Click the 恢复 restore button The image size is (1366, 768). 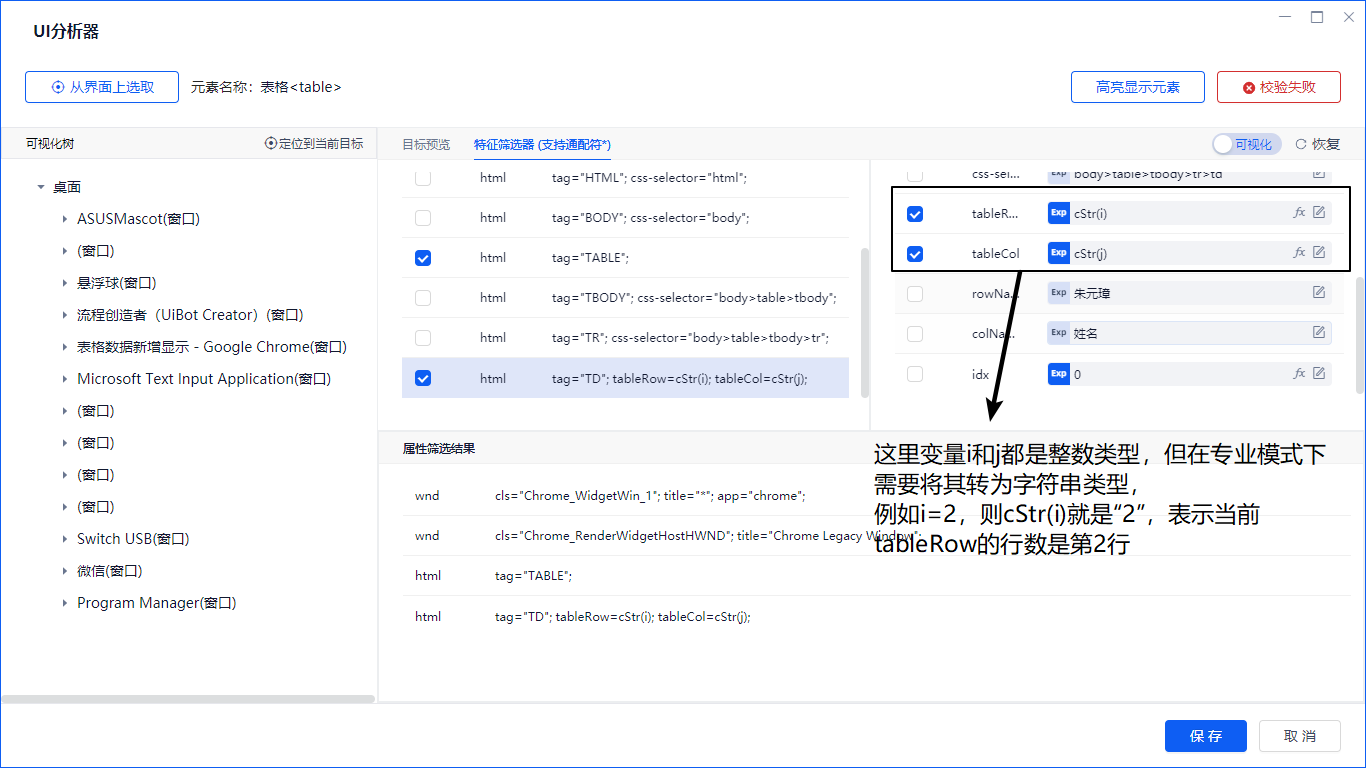1318,144
